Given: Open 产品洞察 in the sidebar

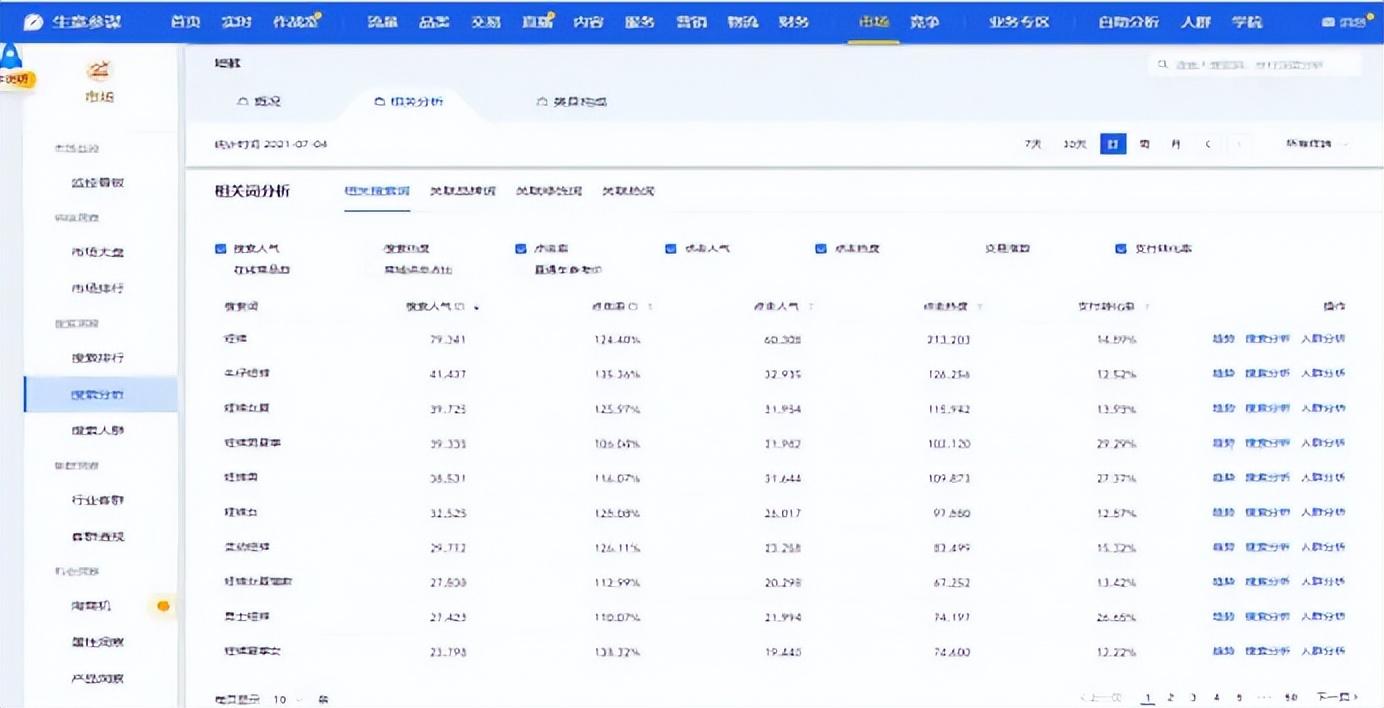Looking at the screenshot, I should pos(98,679).
